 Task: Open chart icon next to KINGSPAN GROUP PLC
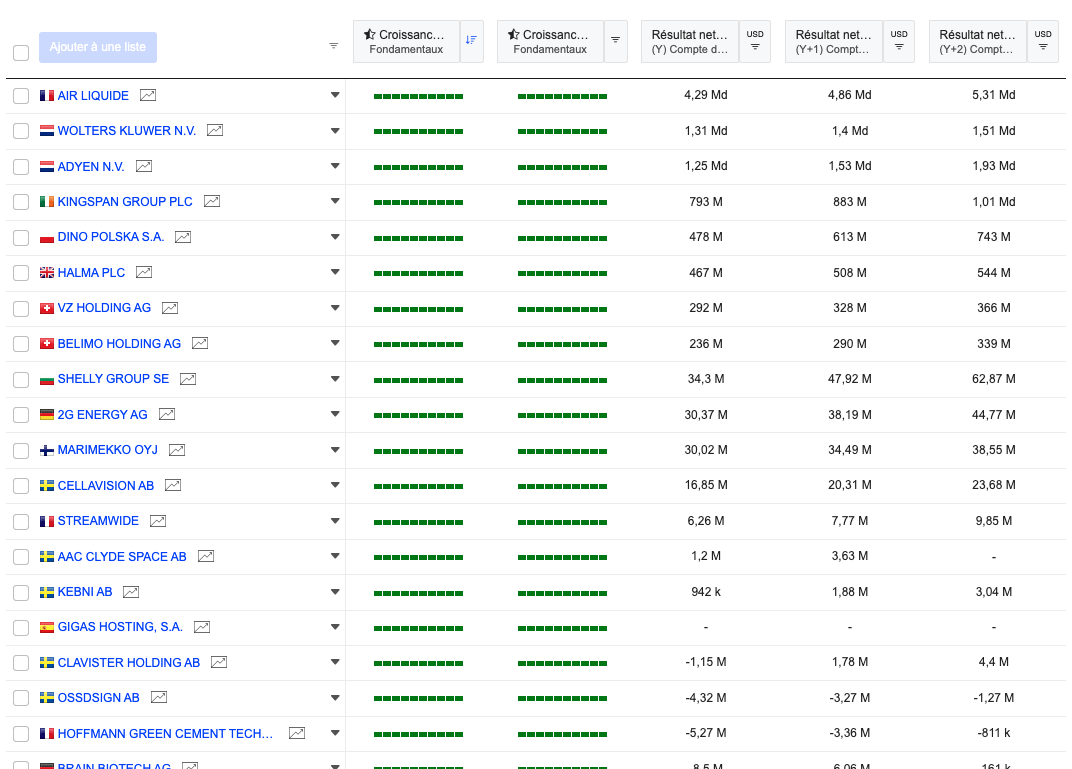click(x=212, y=202)
